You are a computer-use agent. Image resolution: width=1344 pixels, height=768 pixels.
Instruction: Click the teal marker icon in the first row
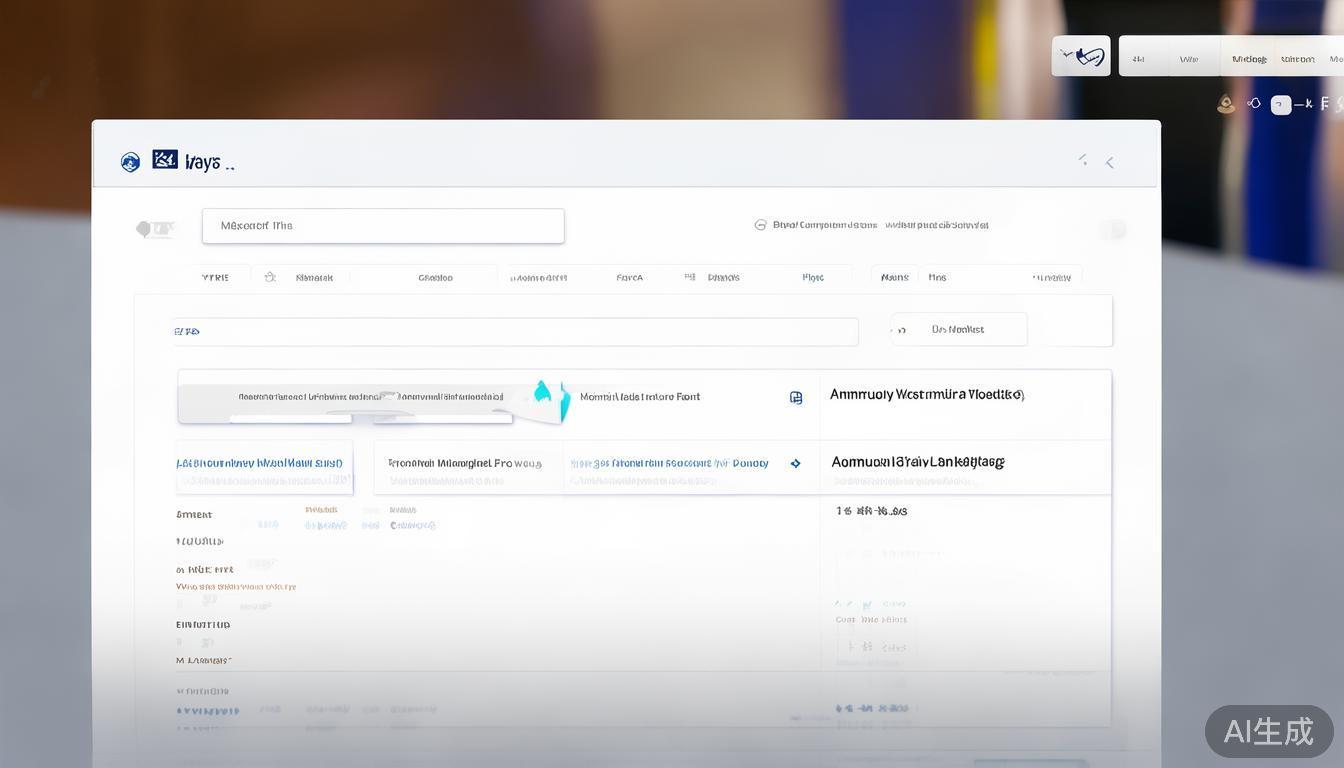pyautogui.click(x=543, y=392)
